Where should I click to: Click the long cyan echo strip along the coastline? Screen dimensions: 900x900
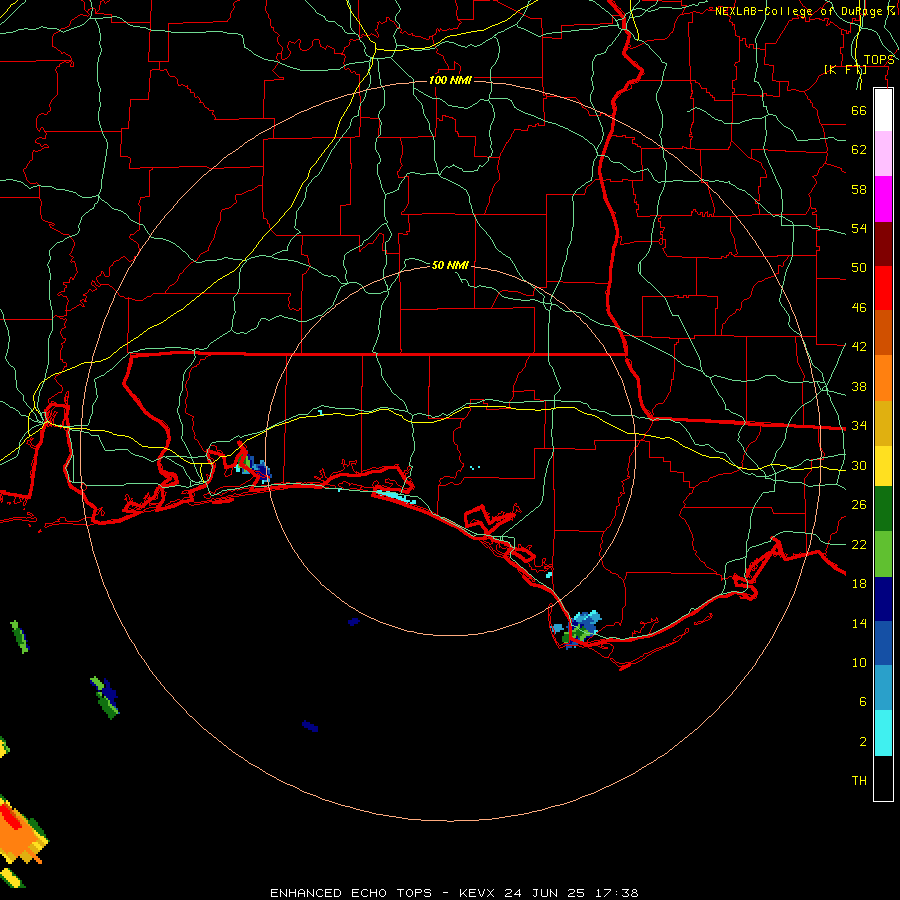click(395, 496)
